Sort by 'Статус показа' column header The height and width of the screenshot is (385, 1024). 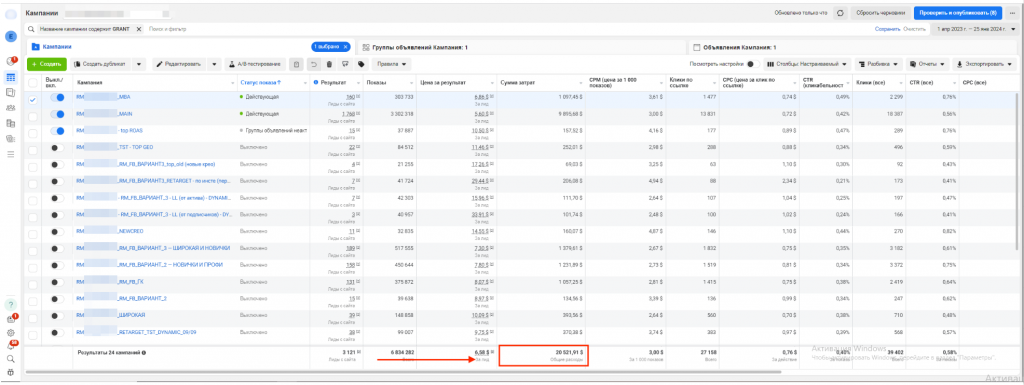pyautogui.click(x=260, y=83)
